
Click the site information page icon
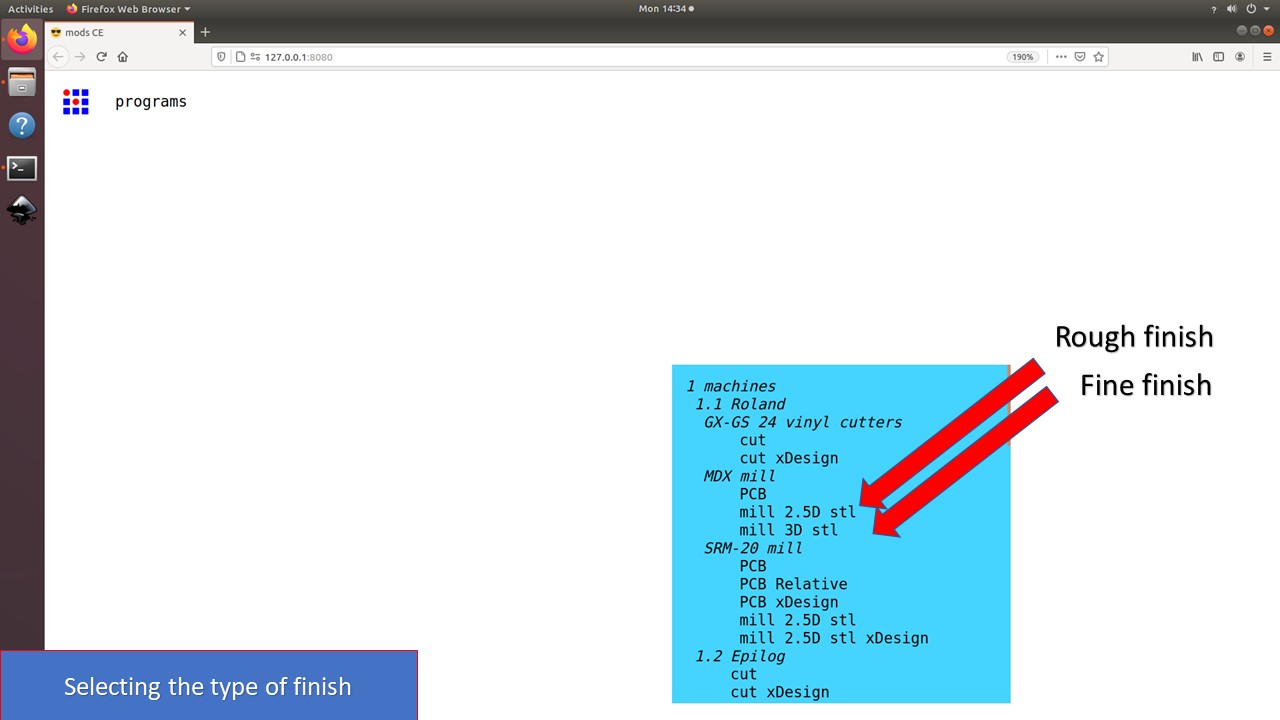pyautogui.click(x=240, y=57)
